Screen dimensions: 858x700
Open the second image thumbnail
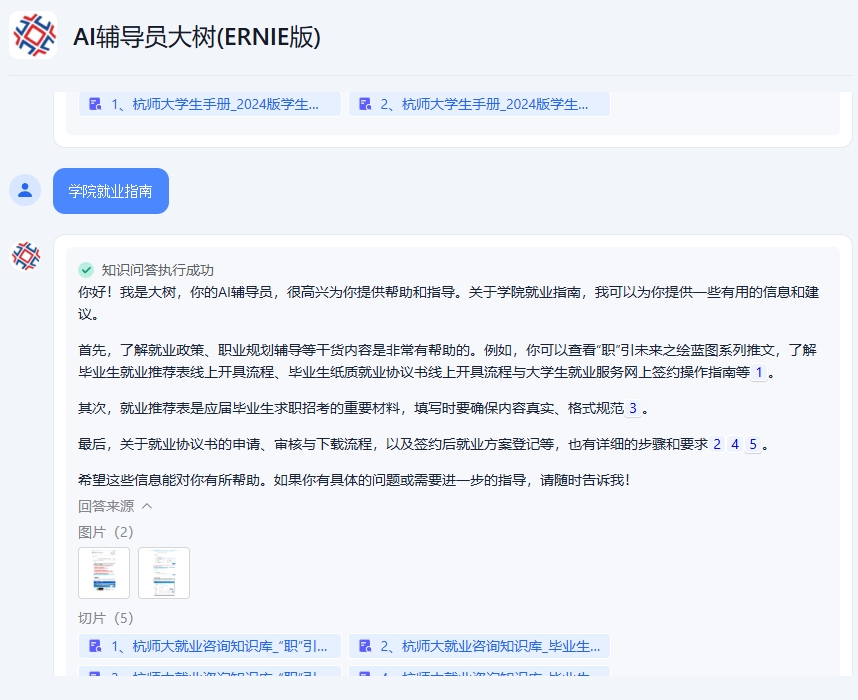[164, 573]
